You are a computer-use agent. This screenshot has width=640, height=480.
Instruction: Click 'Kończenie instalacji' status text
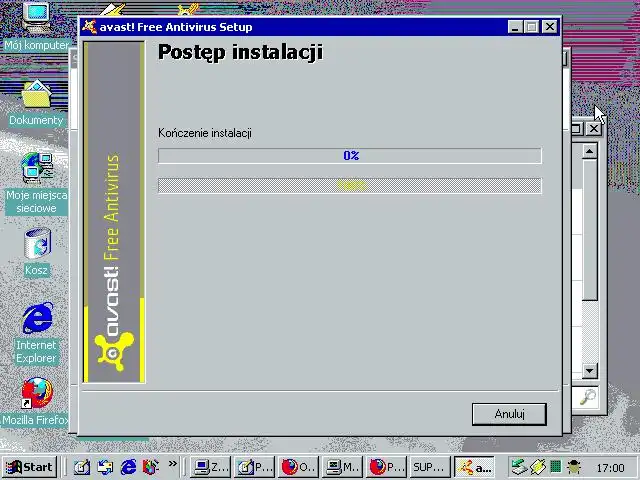(x=205, y=133)
